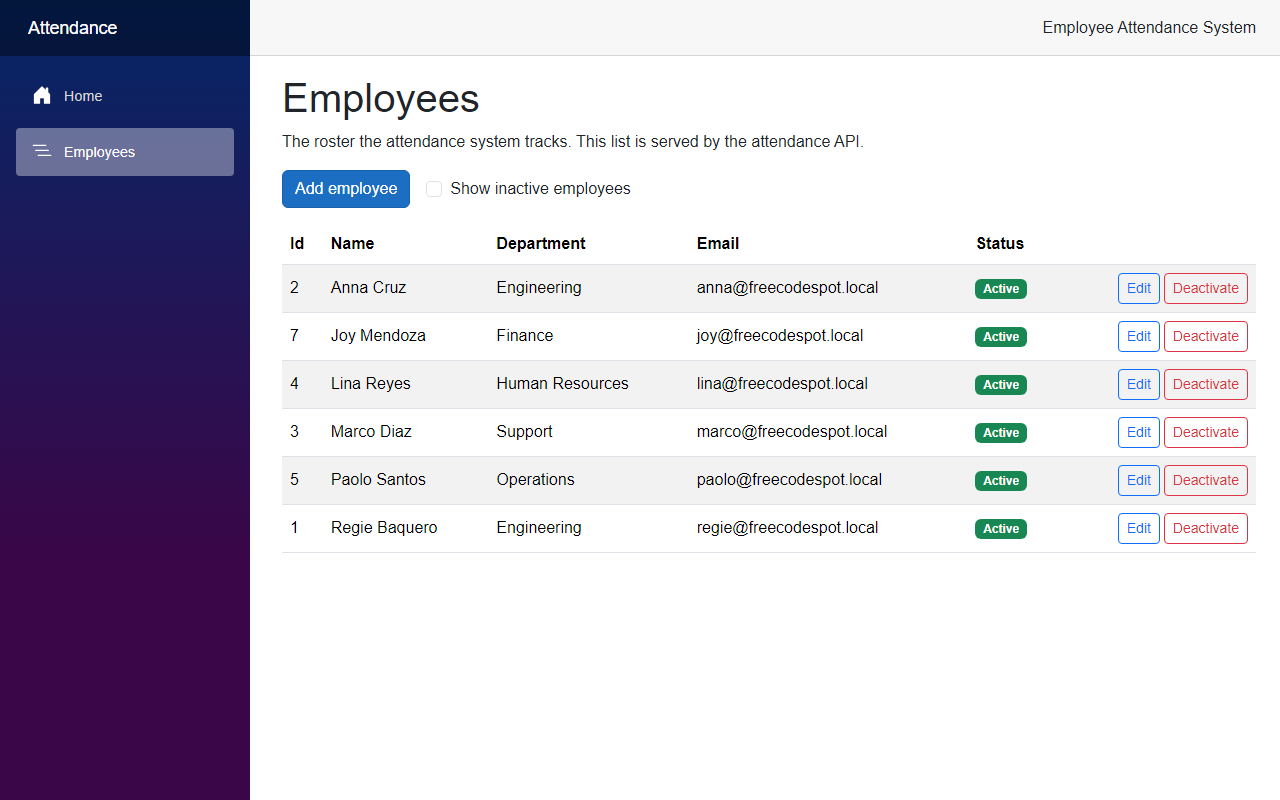Deactivate Regie Baquero
1280x800 pixels.
tap(1206, 528)
